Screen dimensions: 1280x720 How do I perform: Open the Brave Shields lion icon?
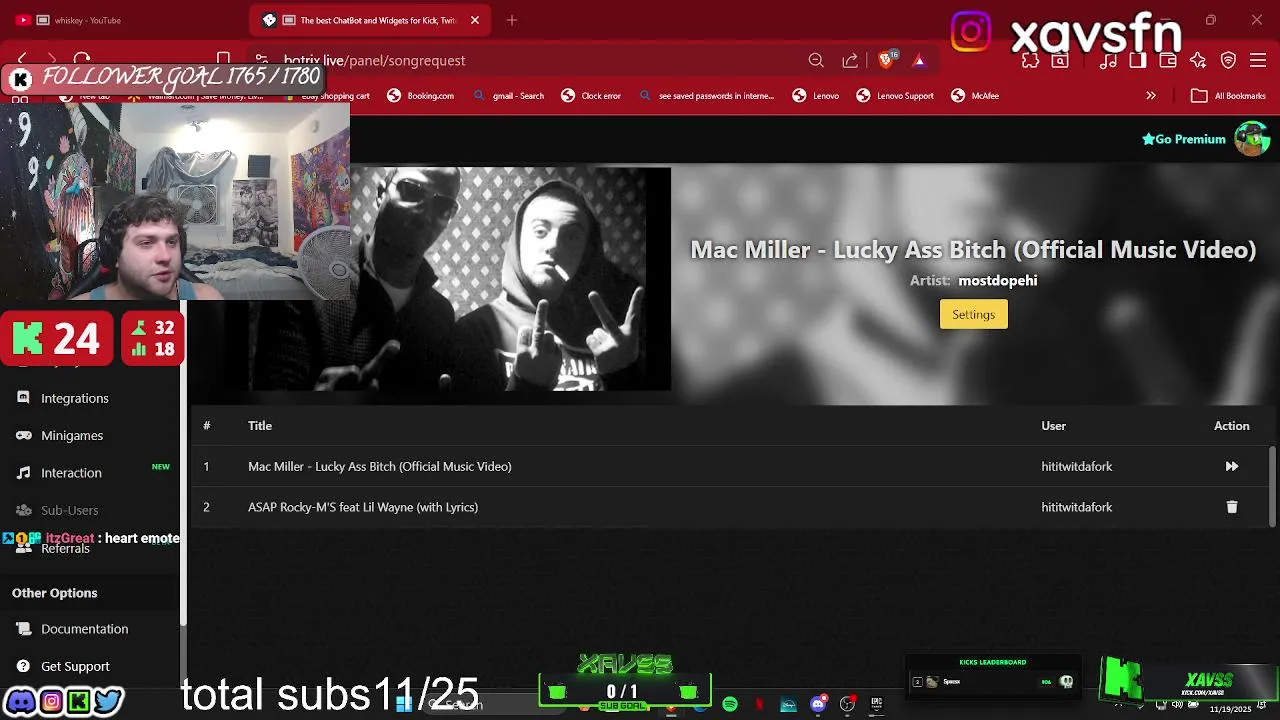point(886,60)
